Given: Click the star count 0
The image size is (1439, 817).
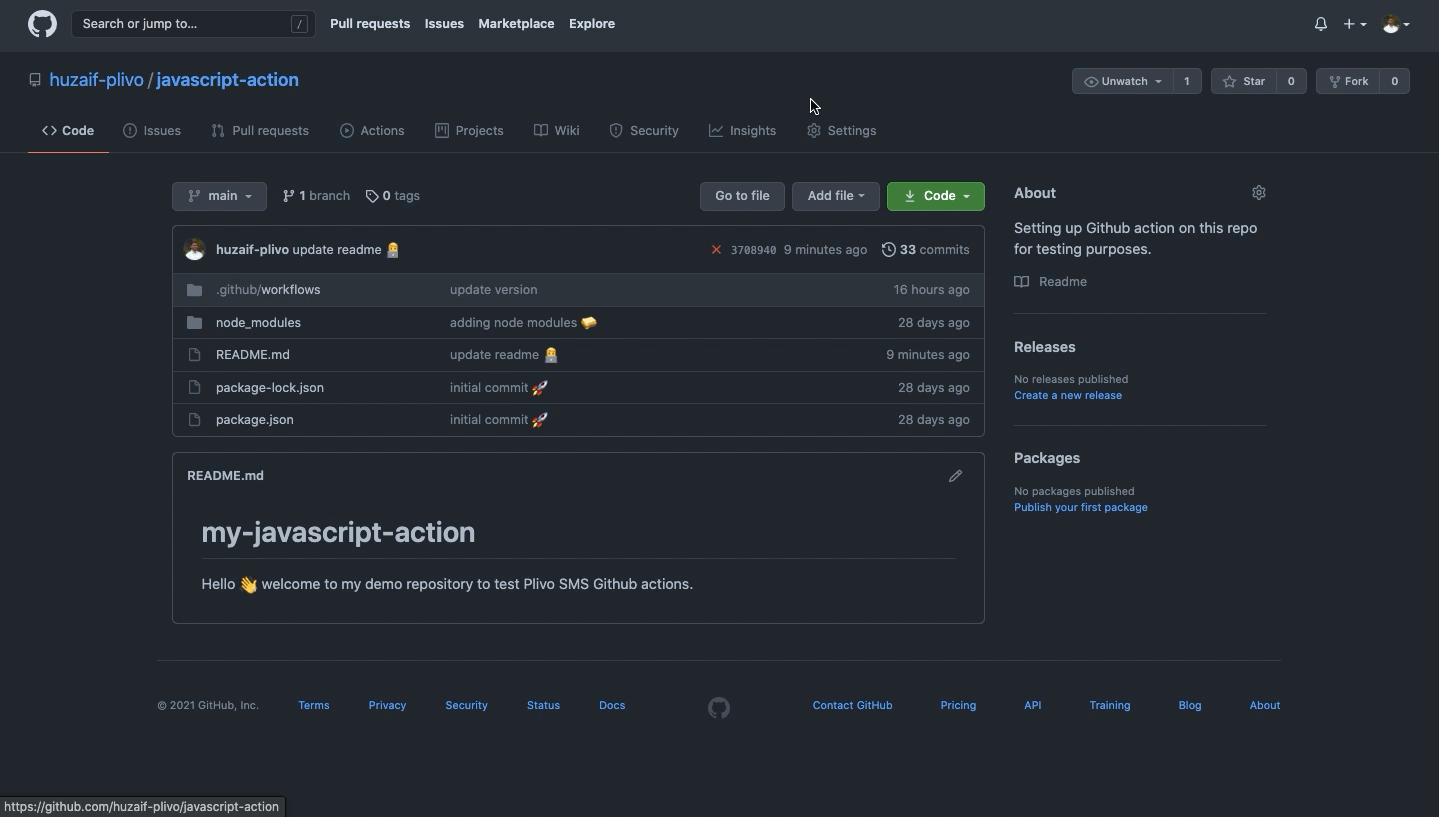Looking at the screenshot, I should click(x=1291, y=81).
